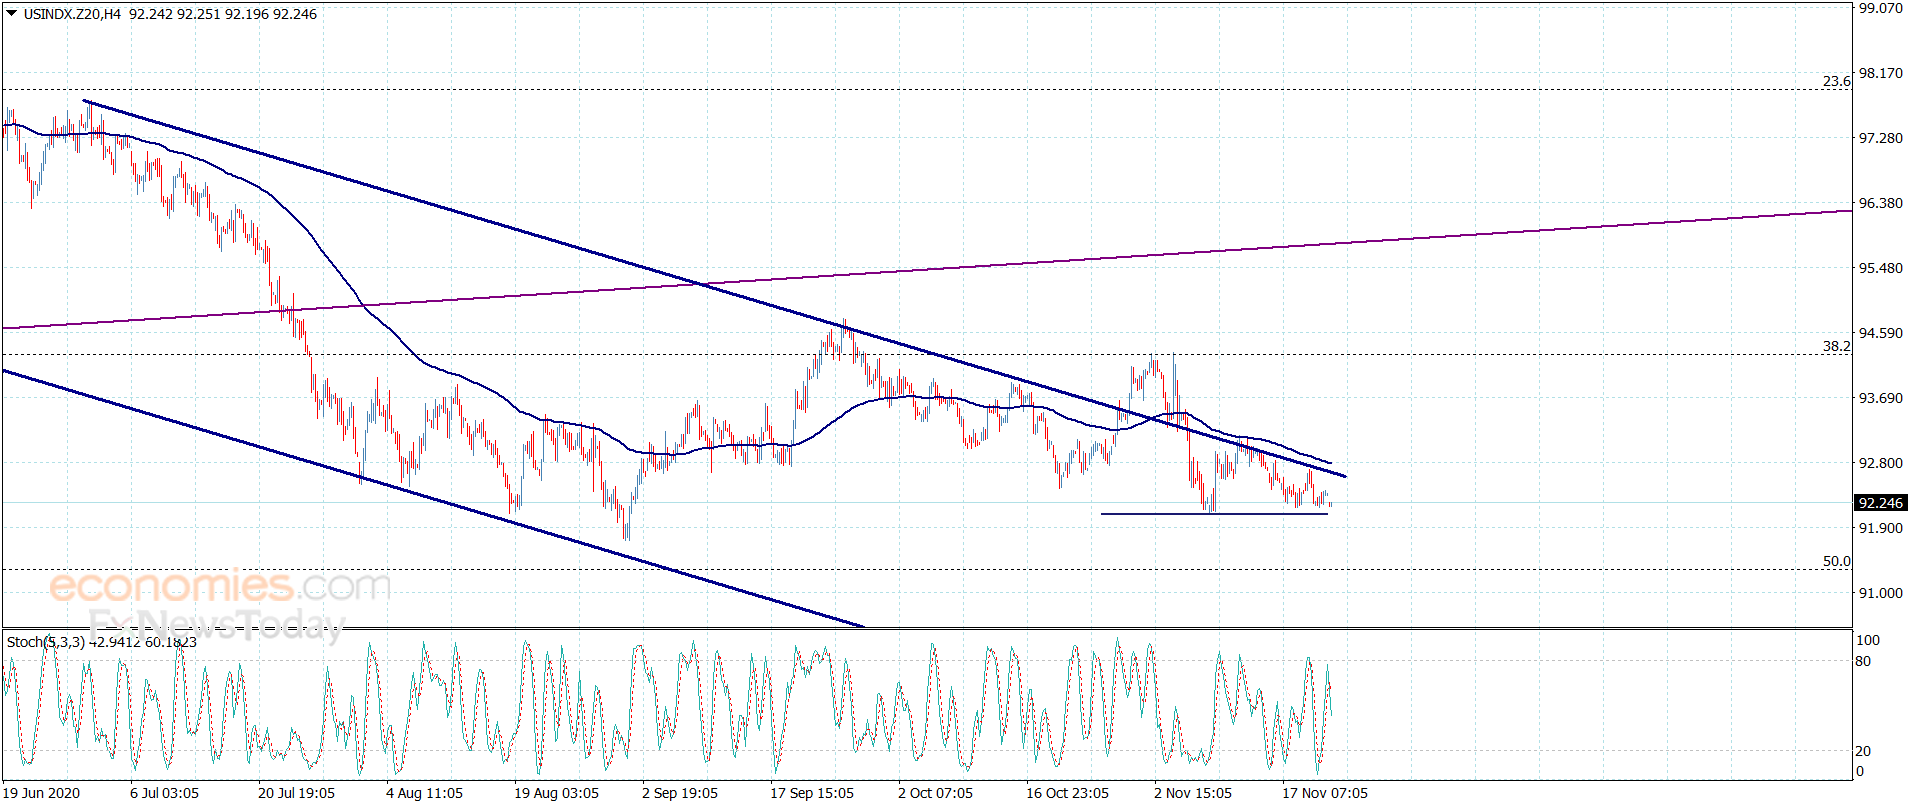Click the 2 Nov 15:05 time label

(1193, 793)
